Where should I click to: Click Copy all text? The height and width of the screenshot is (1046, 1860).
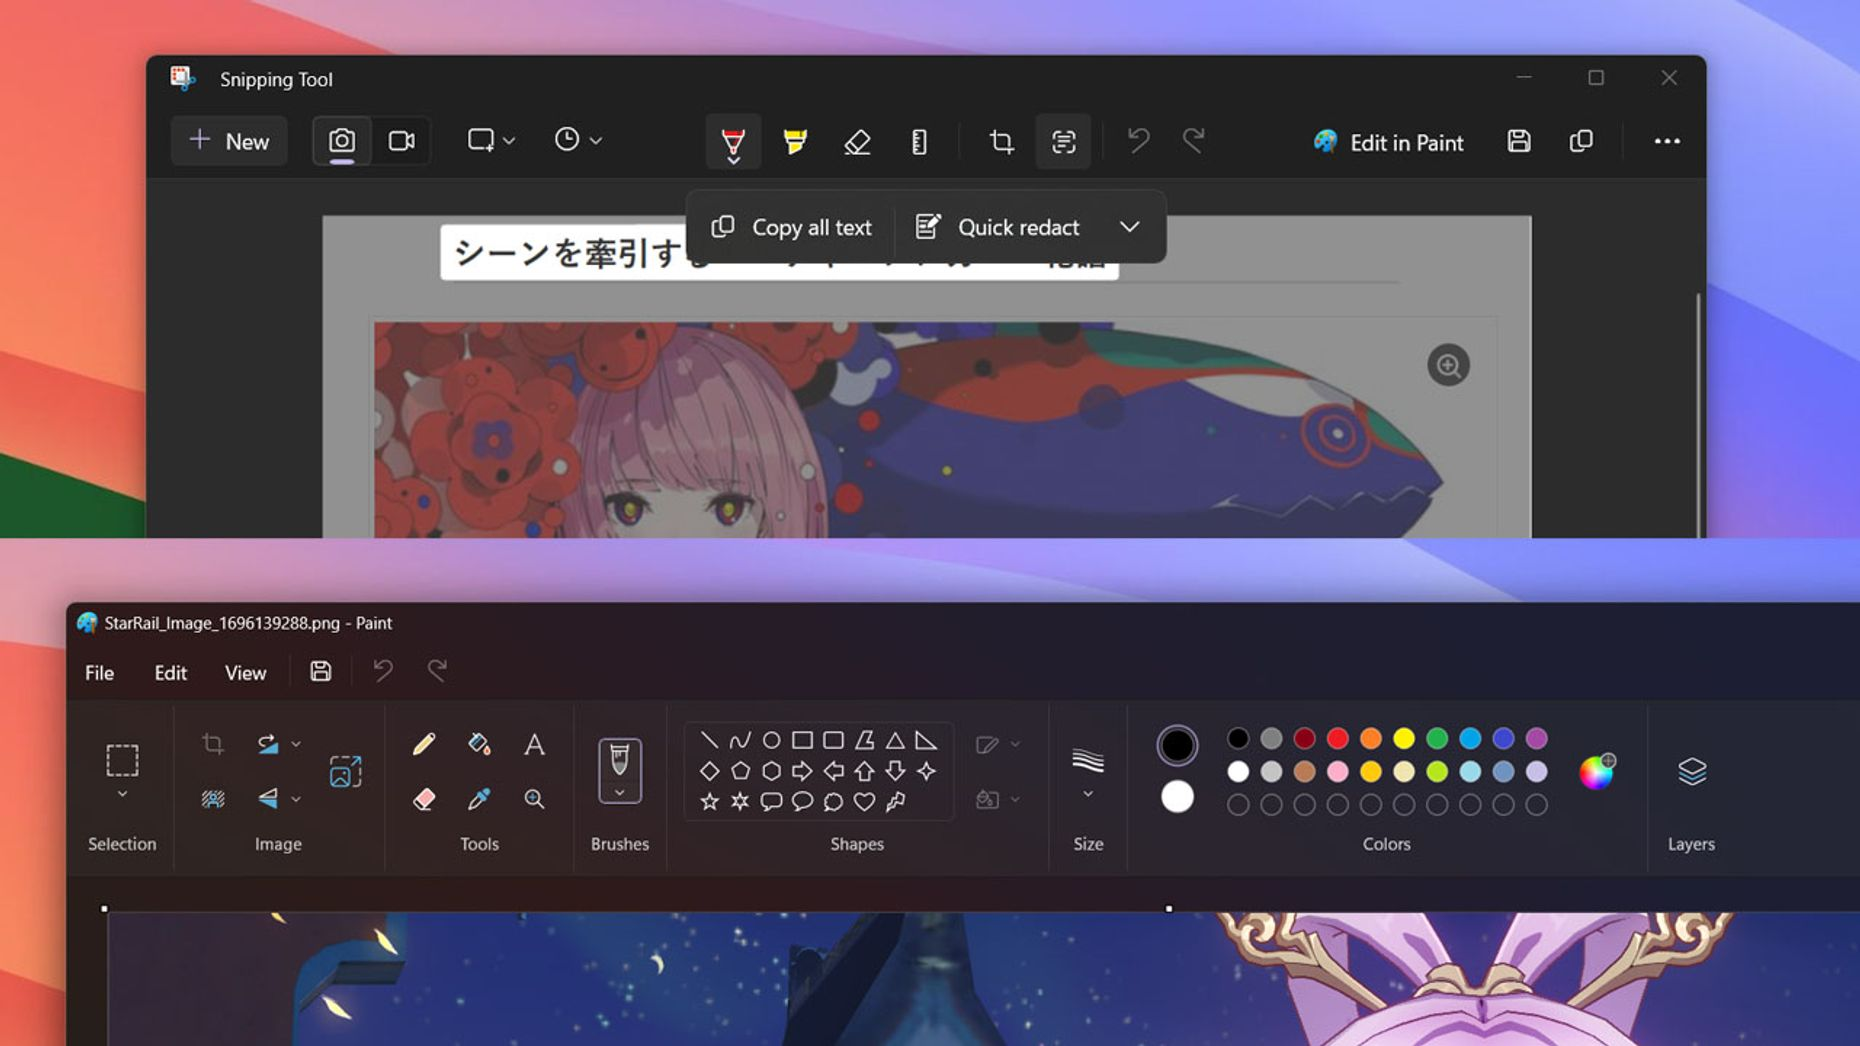click(792, 227)
